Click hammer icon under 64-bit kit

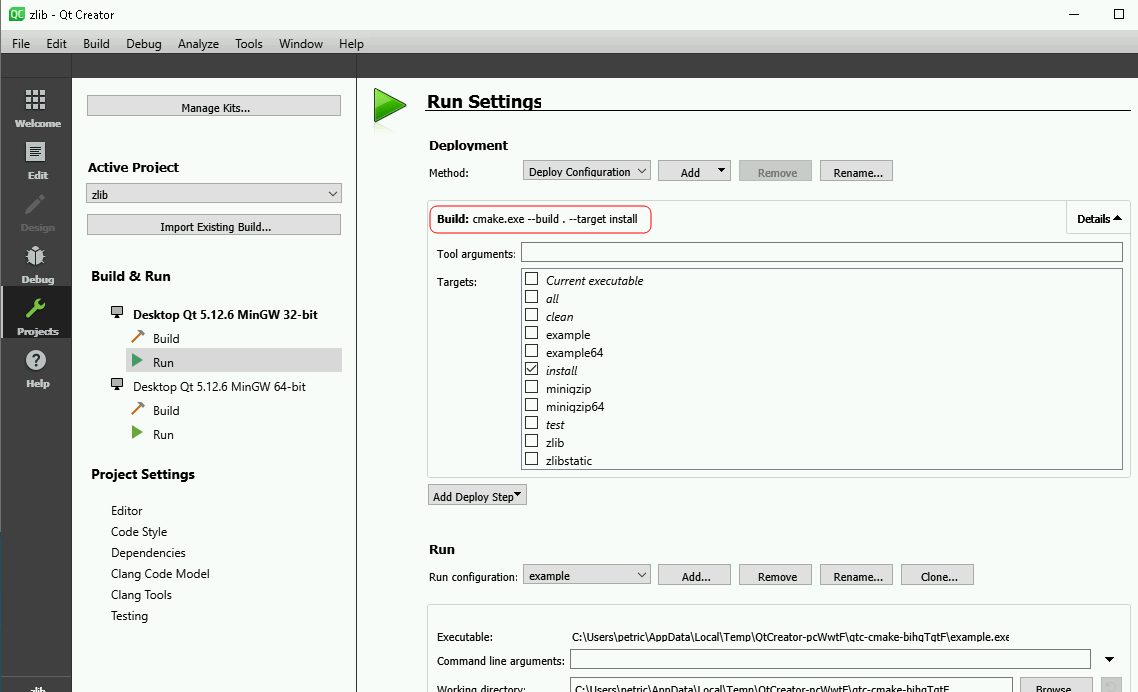pyautogui.click(x=138, y=409)
